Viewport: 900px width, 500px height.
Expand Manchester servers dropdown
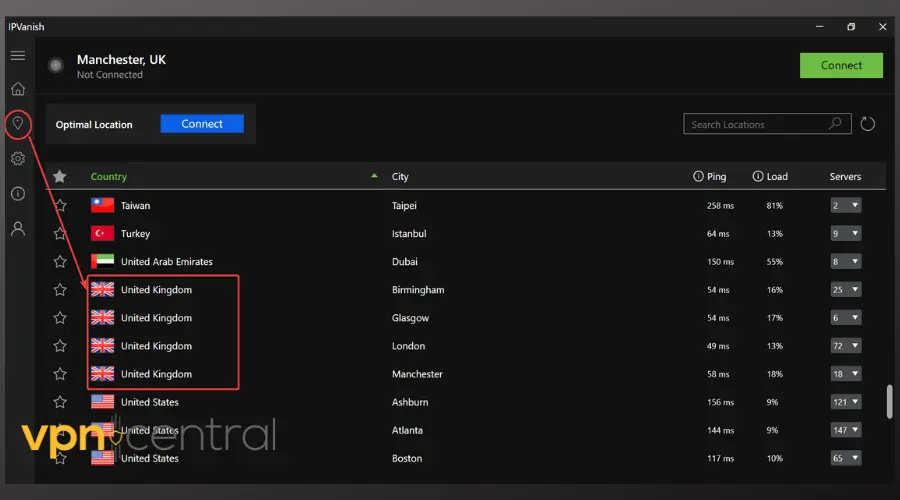[845, 374]
